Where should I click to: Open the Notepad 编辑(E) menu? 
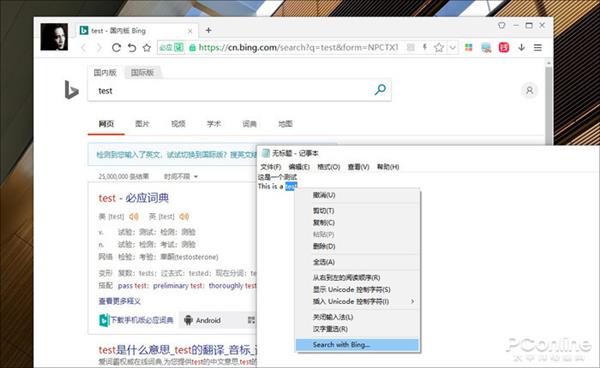299,167
